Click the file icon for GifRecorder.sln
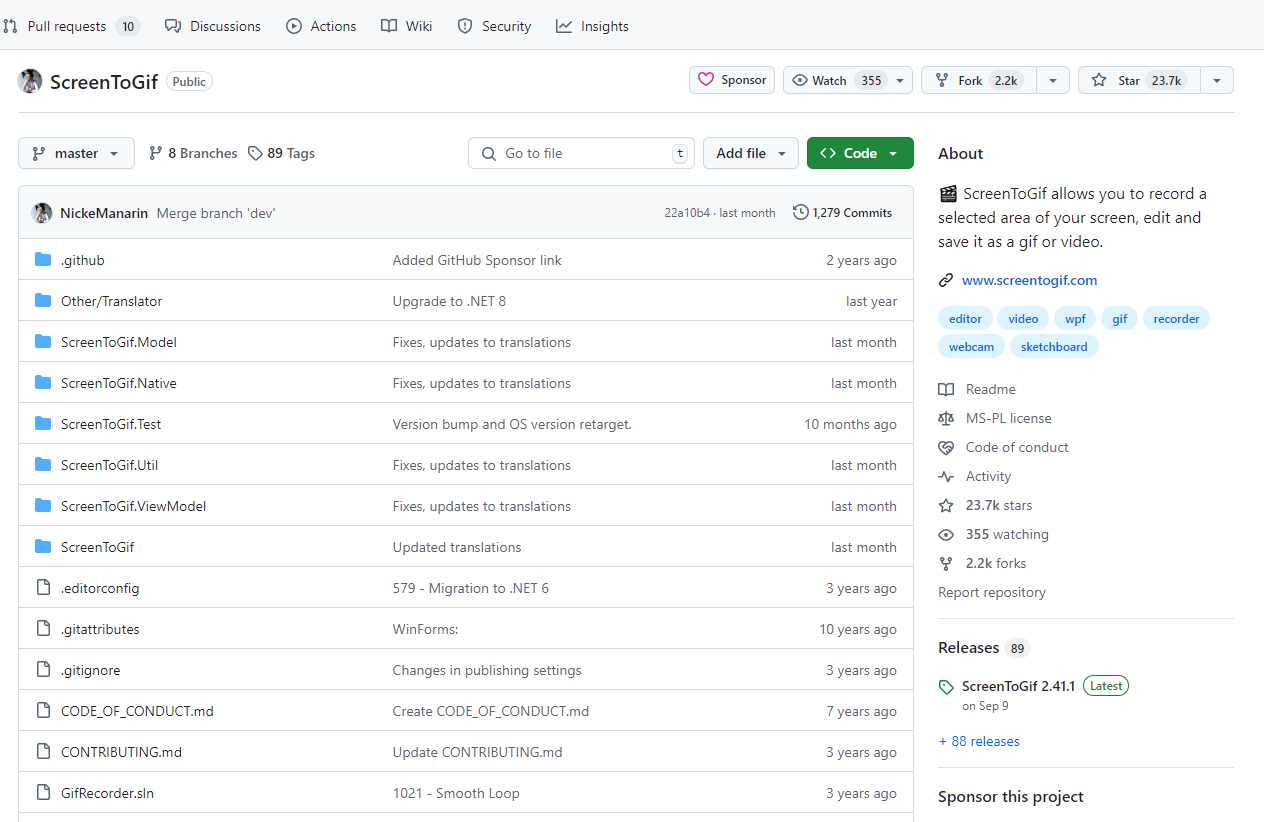This screenshot has width=1264, height=822. click(x=43, y=793)
